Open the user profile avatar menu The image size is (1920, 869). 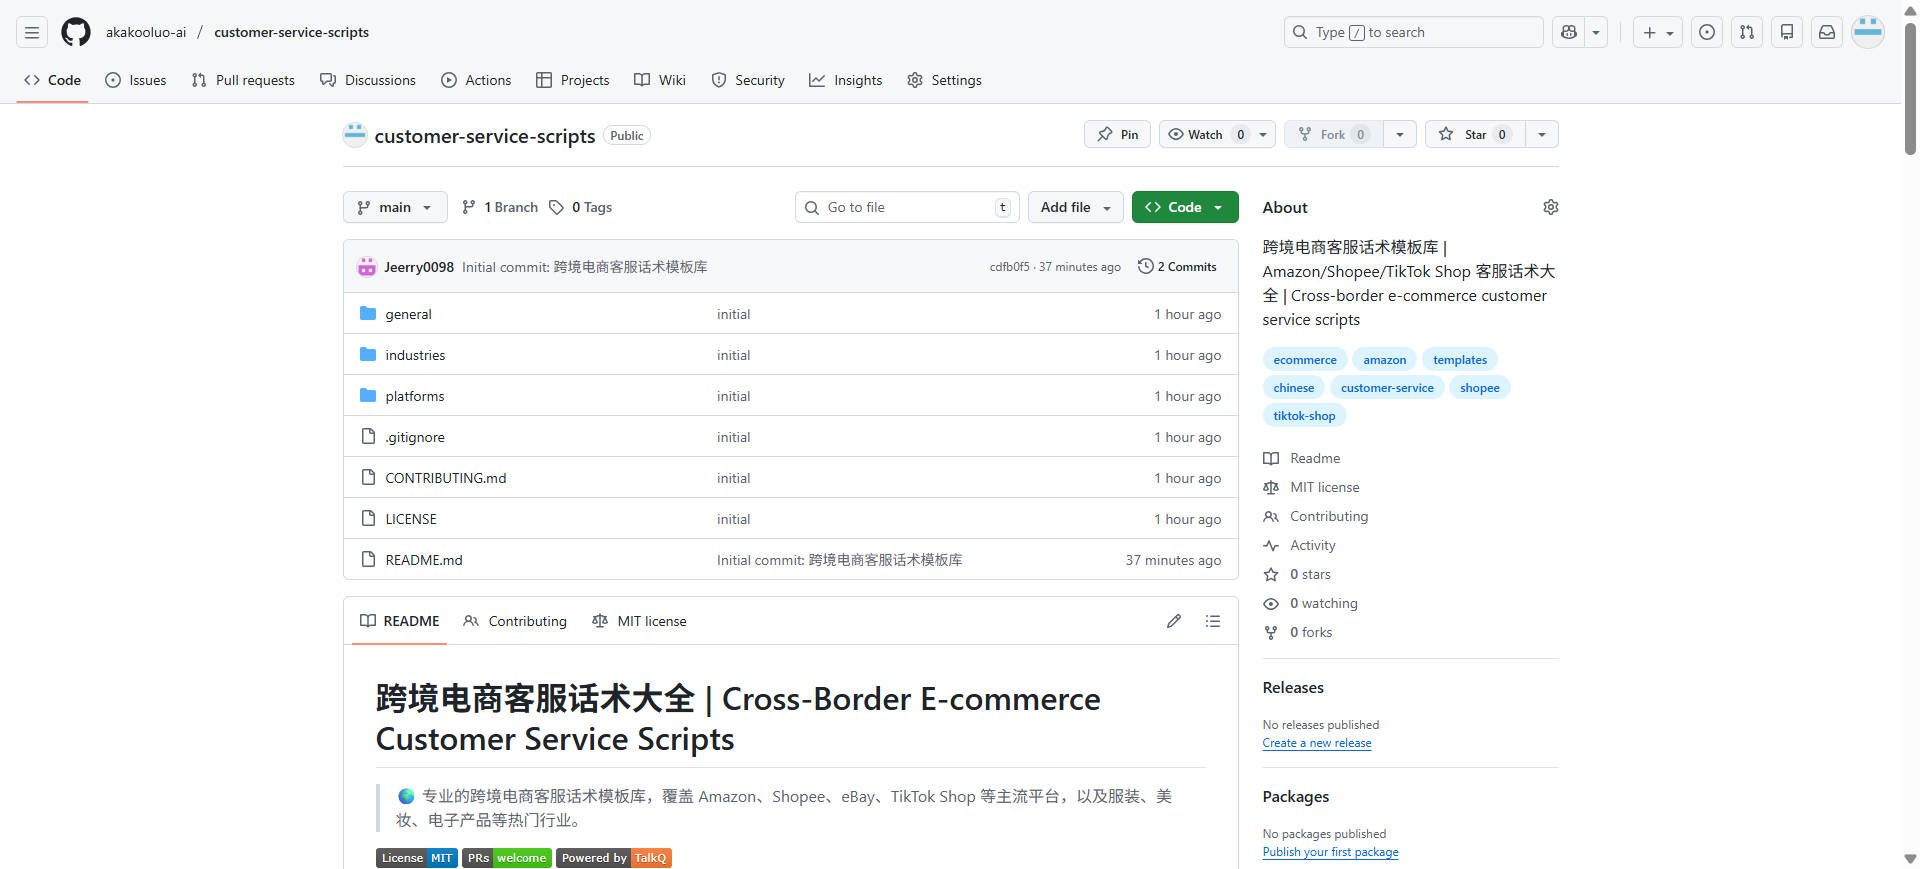1868,32
